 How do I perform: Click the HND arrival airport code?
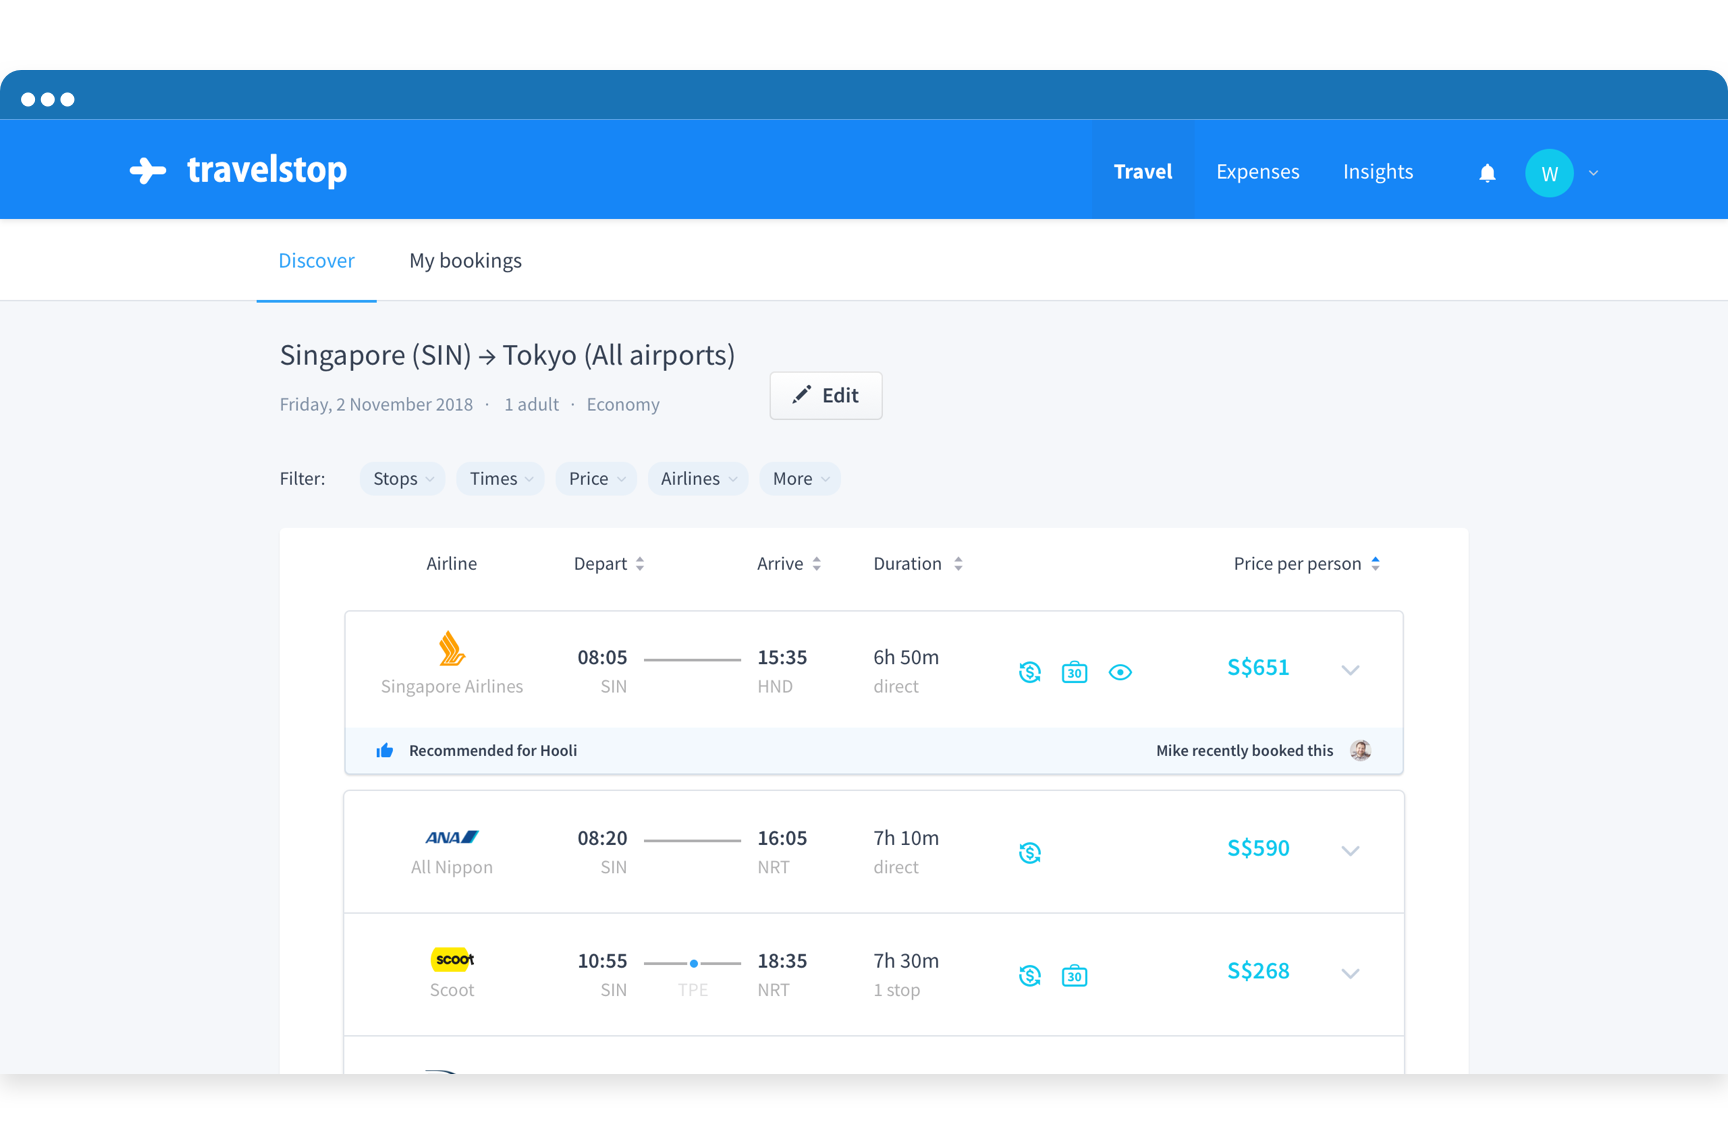(775, 687)
